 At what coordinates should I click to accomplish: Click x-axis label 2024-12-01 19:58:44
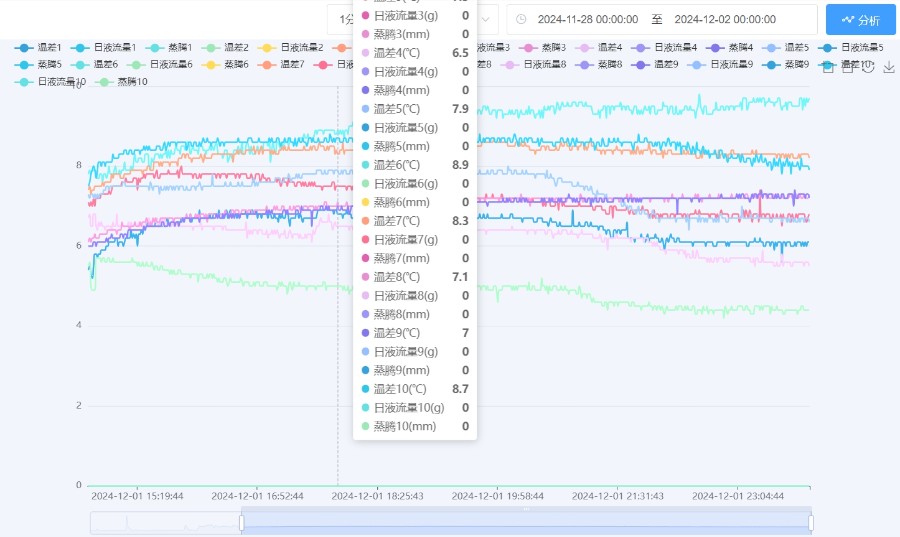tap(498, 496)
